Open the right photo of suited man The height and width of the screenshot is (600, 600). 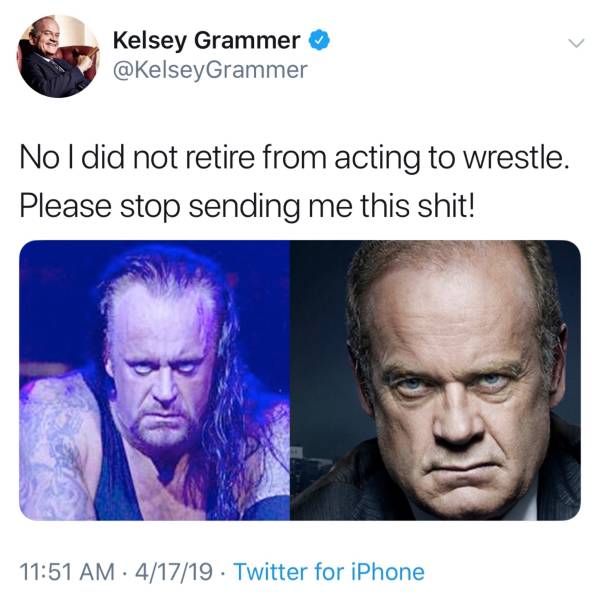pos(436,380)
